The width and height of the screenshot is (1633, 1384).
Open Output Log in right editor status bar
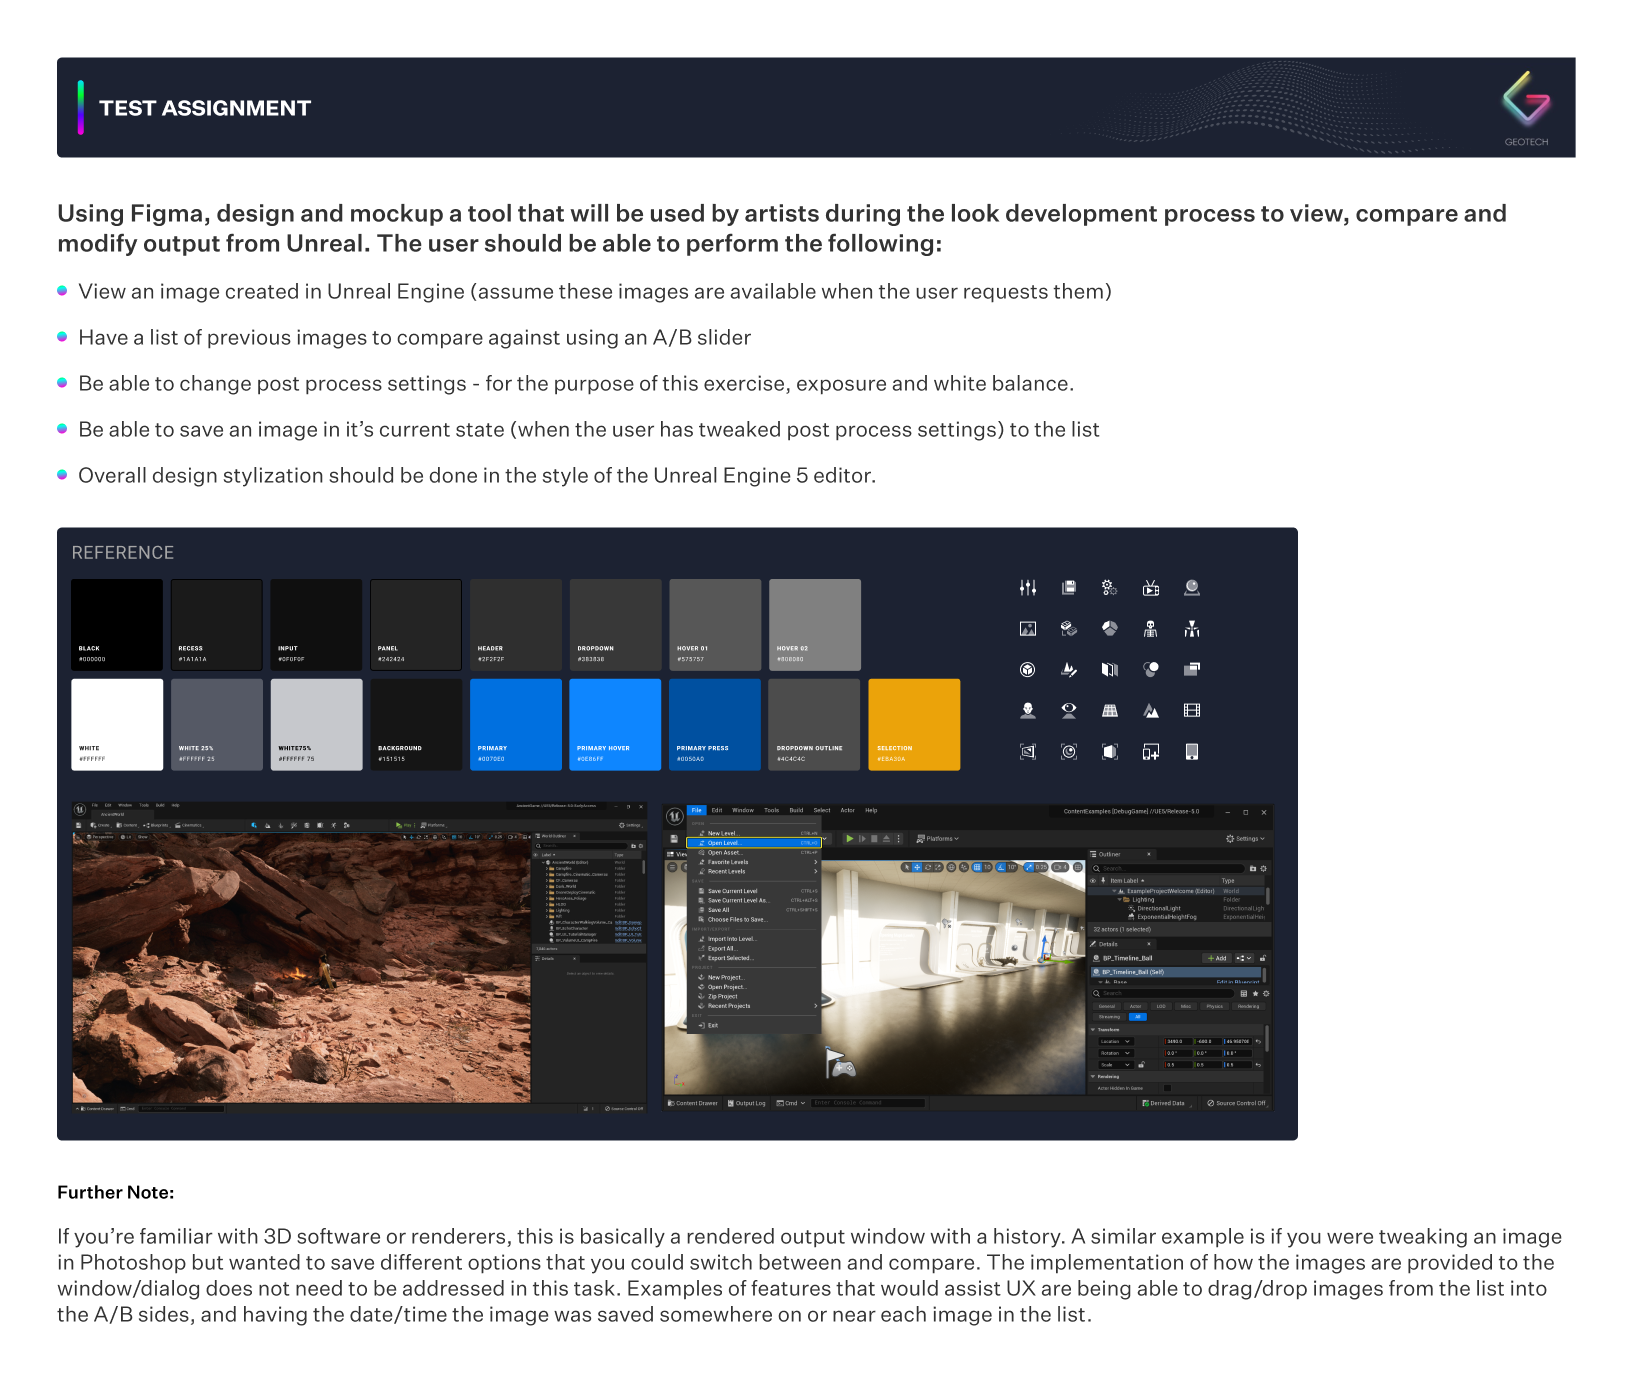click(x=747, y=1104)
